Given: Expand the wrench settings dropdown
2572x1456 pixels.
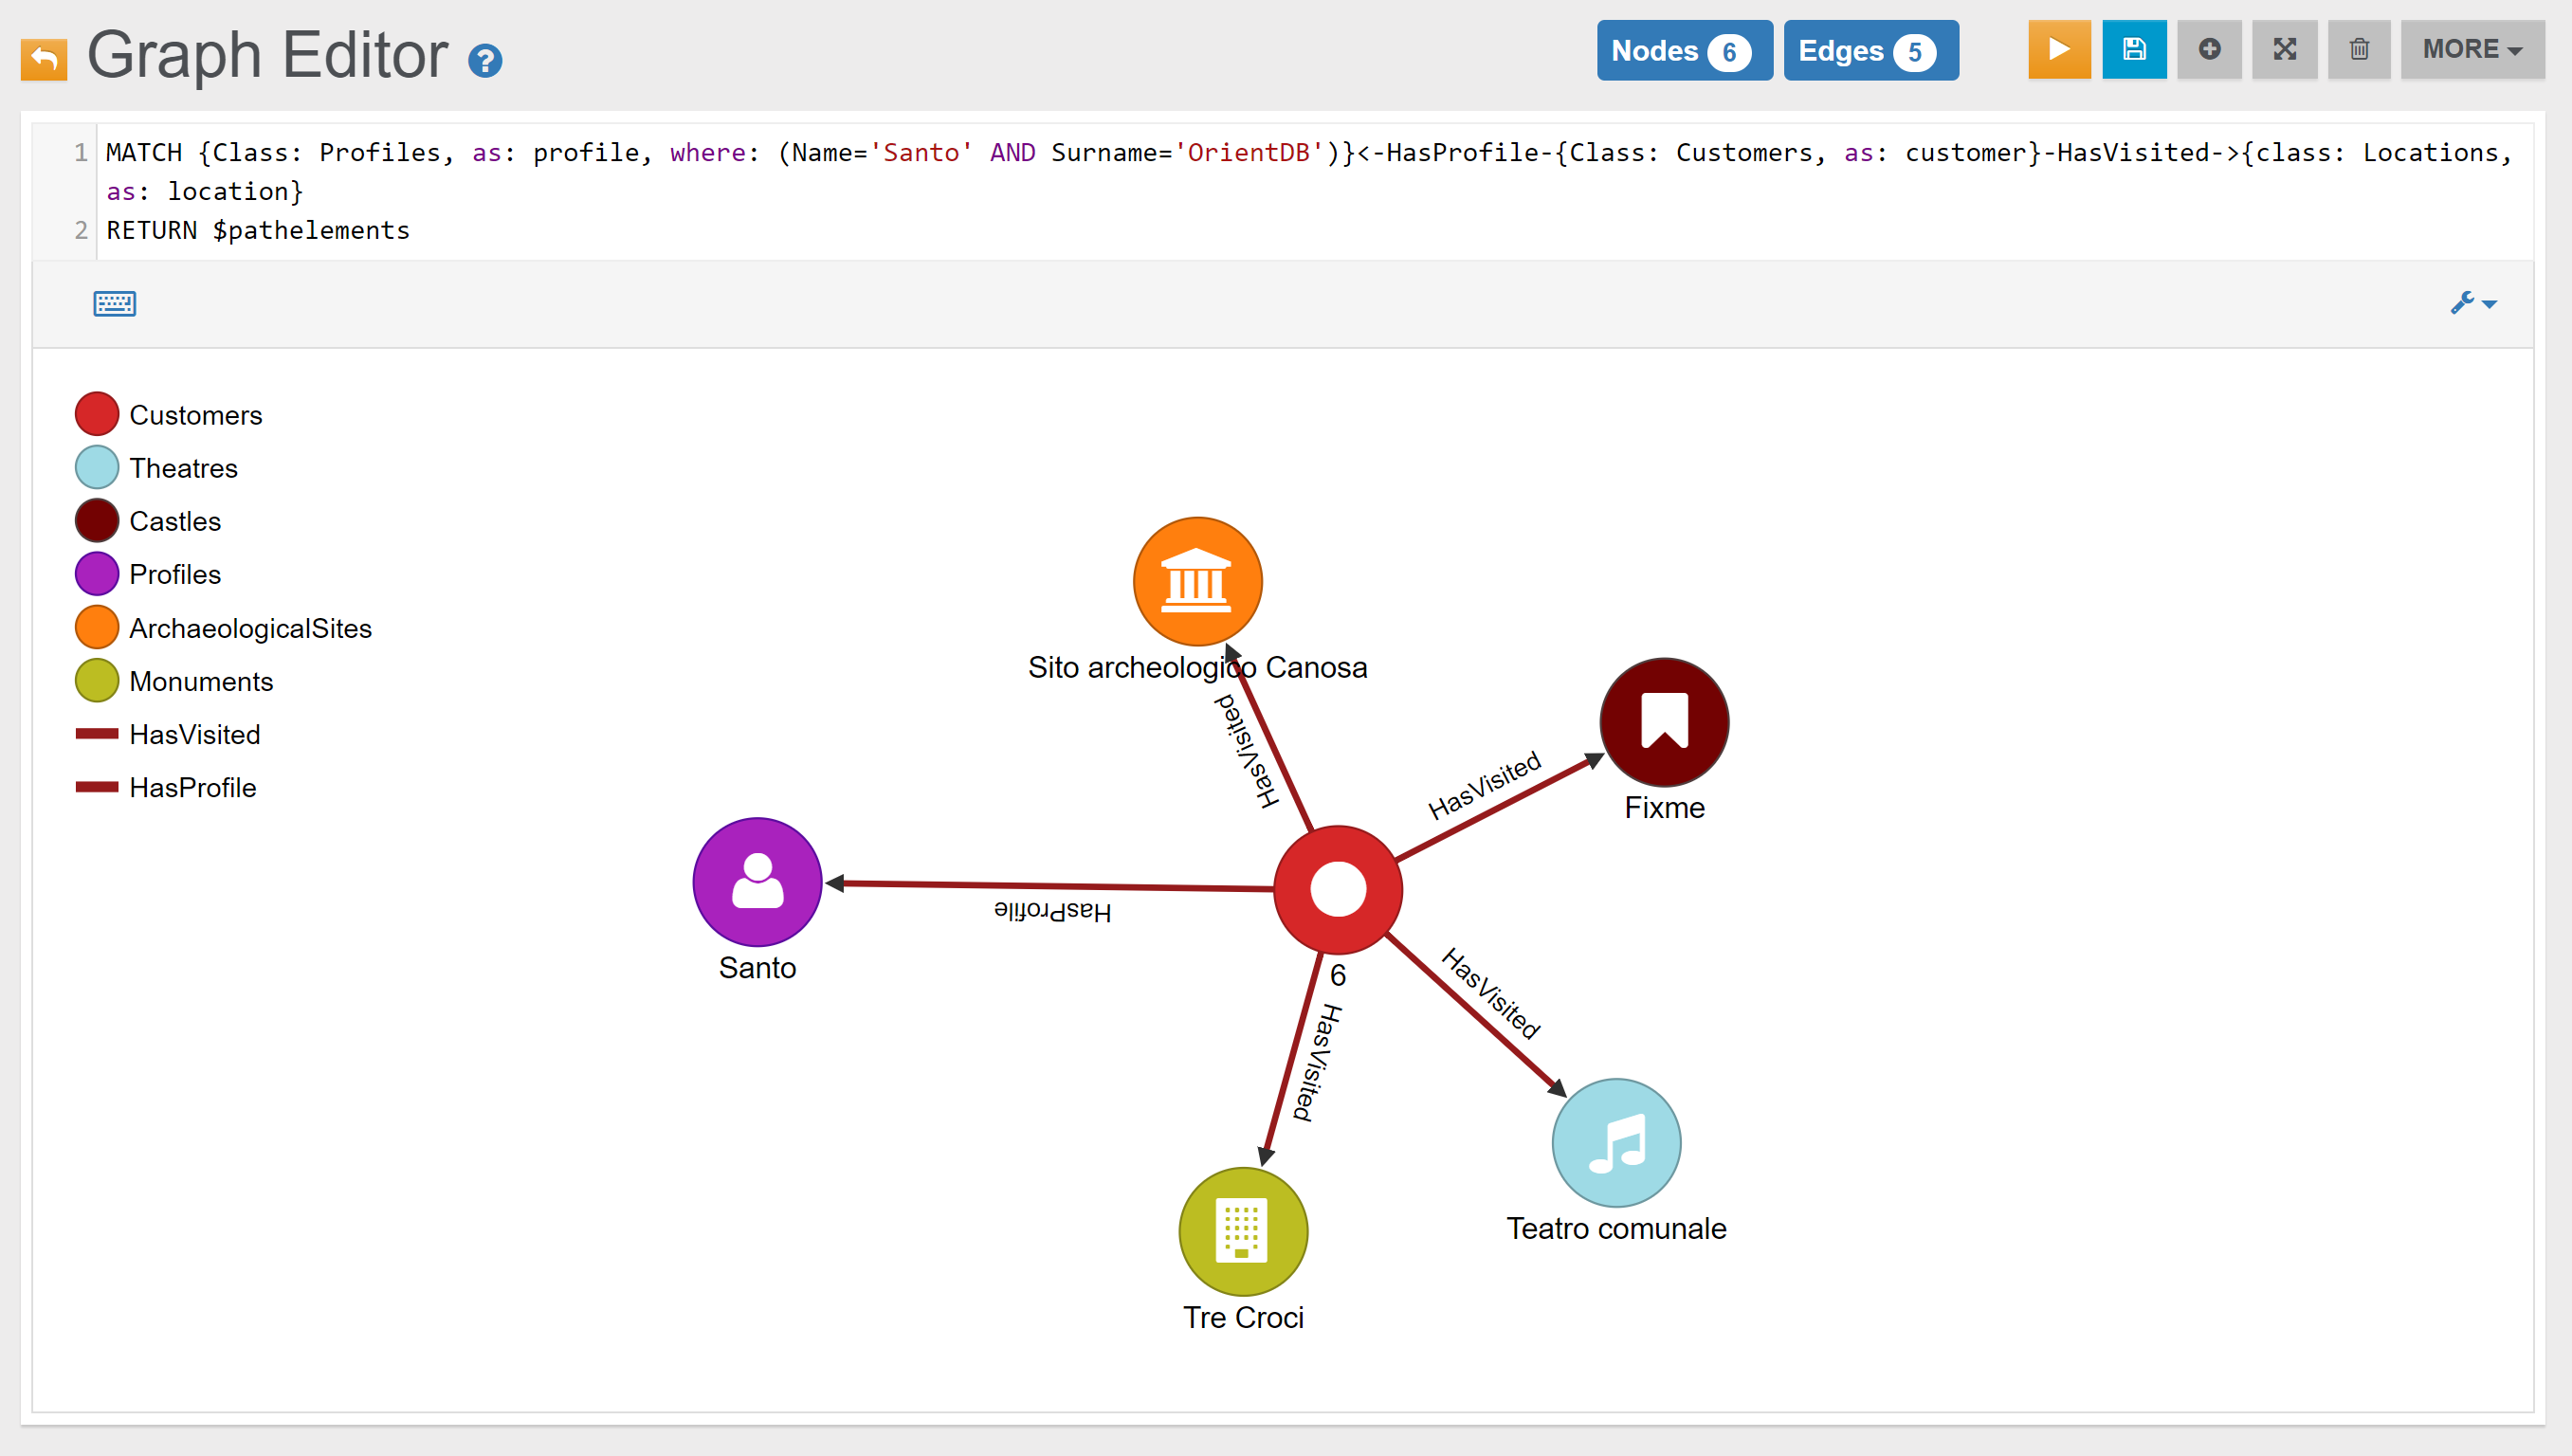Looking at the screenshot, I should 2473,303.
